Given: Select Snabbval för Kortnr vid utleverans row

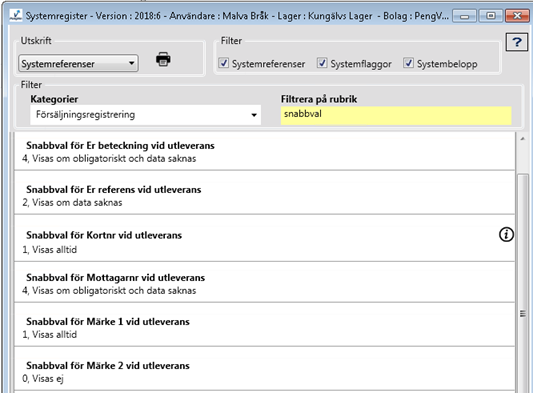Looking at the screenshot, I should pos(264,238).
